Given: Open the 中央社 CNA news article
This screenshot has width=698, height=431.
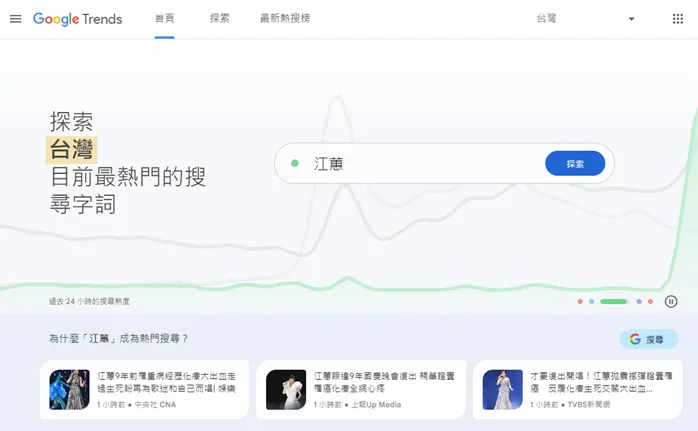Looking at the screenshot, I should pyautogui.click(x=145, y=390).
